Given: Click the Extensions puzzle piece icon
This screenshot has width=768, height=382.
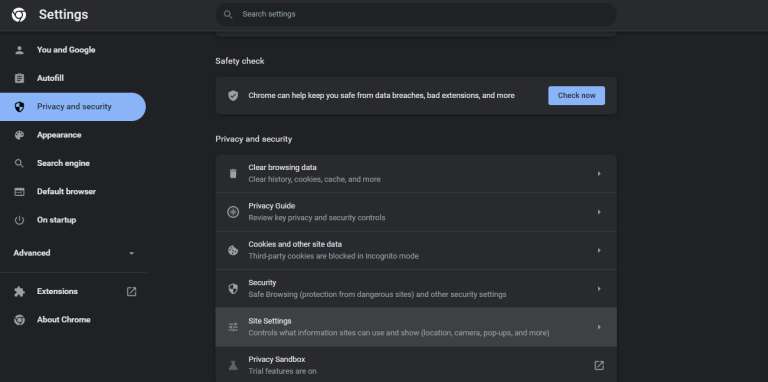Looking at the screenshot, I should 19,291.
